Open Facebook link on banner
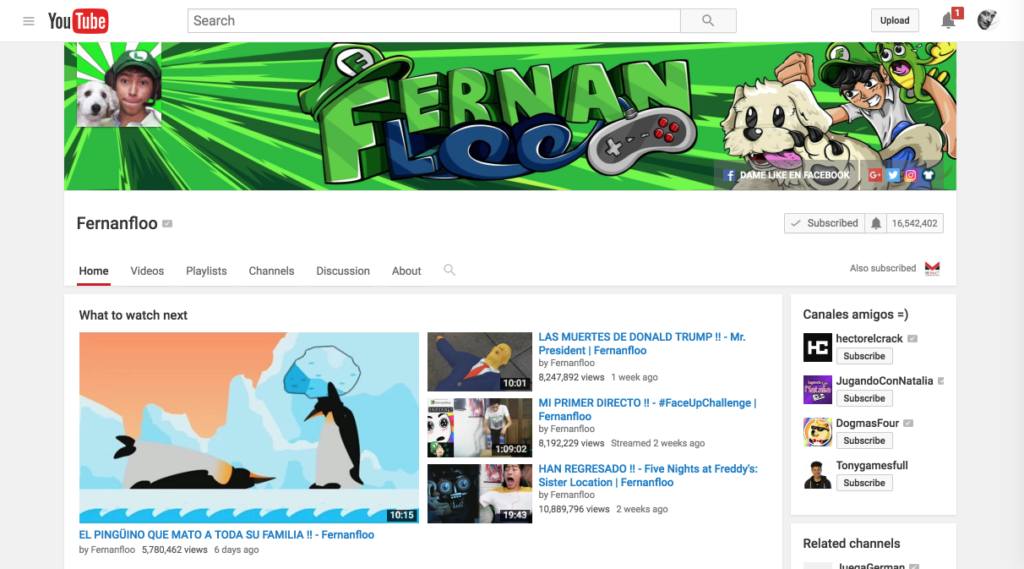This screenshot has width=1024, height=569. click(x=729, y=175)
